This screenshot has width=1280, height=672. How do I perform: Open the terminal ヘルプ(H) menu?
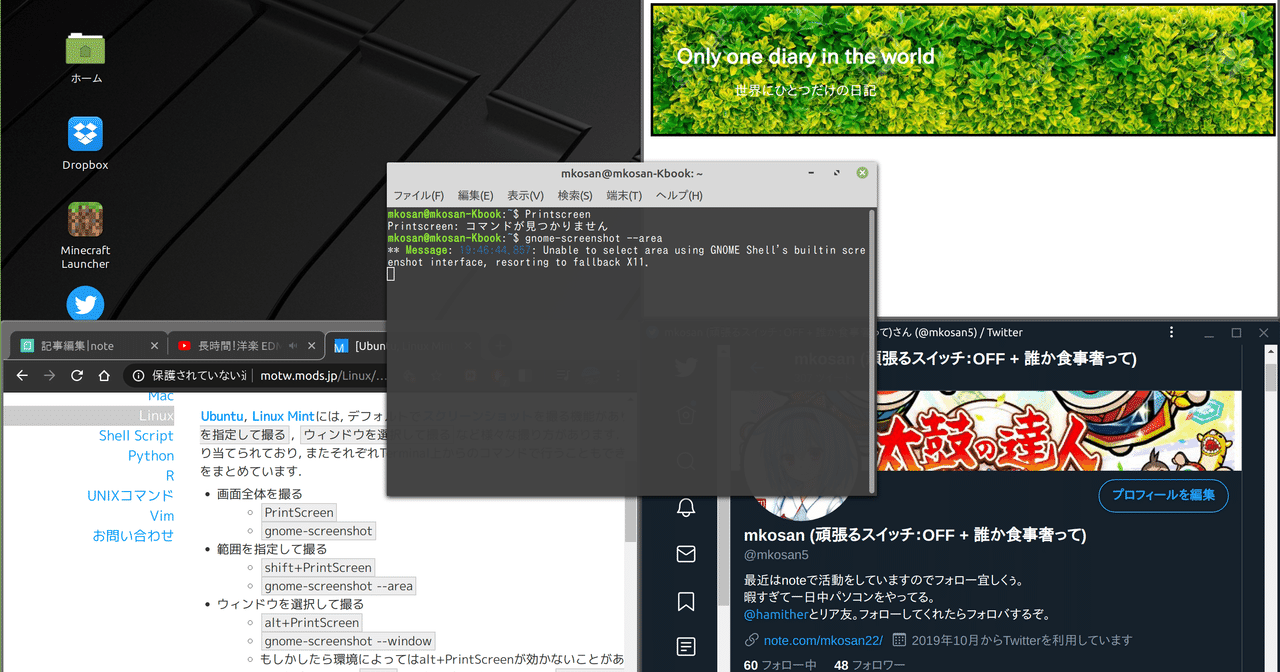click(679, 196)
